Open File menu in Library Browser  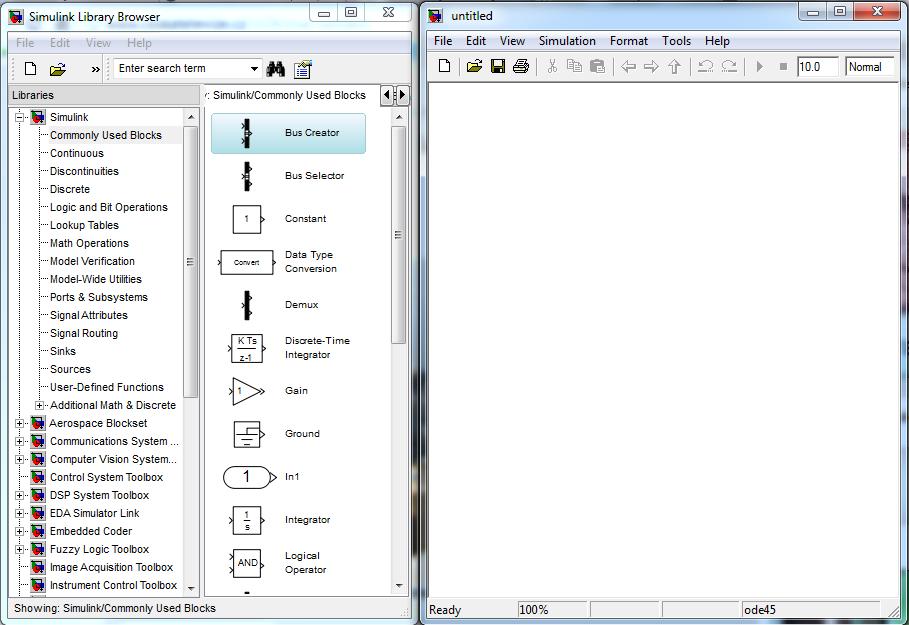click(x=25, y=43)
